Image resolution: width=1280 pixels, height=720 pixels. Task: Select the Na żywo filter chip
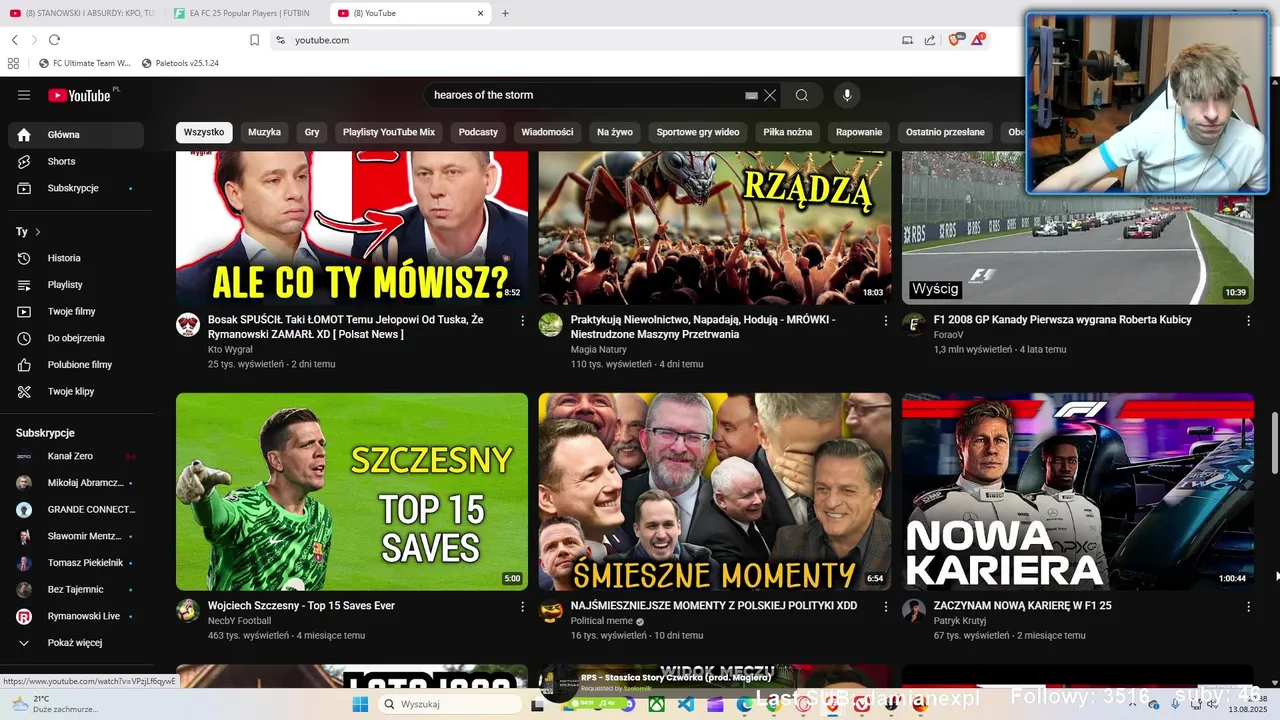(615, 132)
